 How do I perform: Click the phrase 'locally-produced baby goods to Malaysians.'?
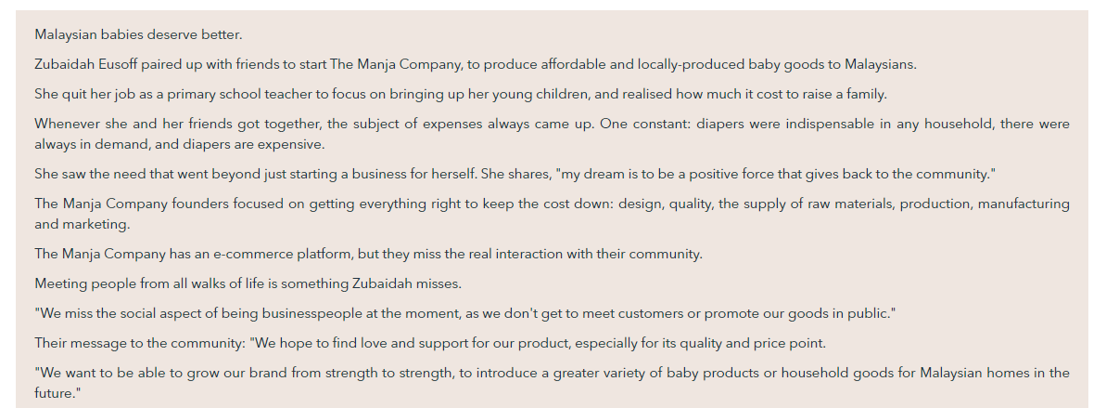click(777, 64)
